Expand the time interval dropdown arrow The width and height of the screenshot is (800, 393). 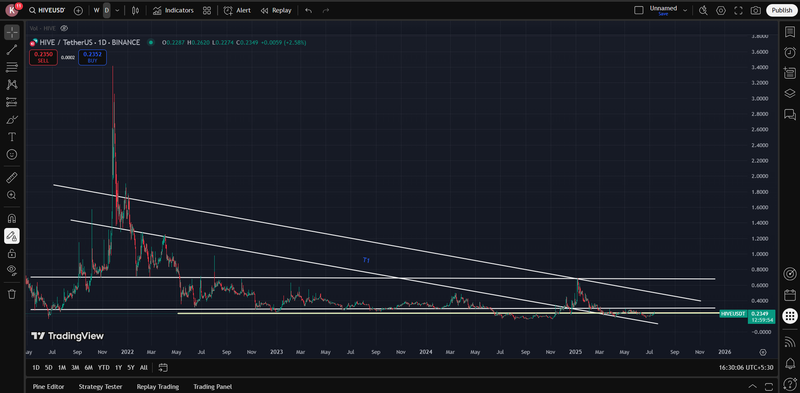(x=118, y=10)
